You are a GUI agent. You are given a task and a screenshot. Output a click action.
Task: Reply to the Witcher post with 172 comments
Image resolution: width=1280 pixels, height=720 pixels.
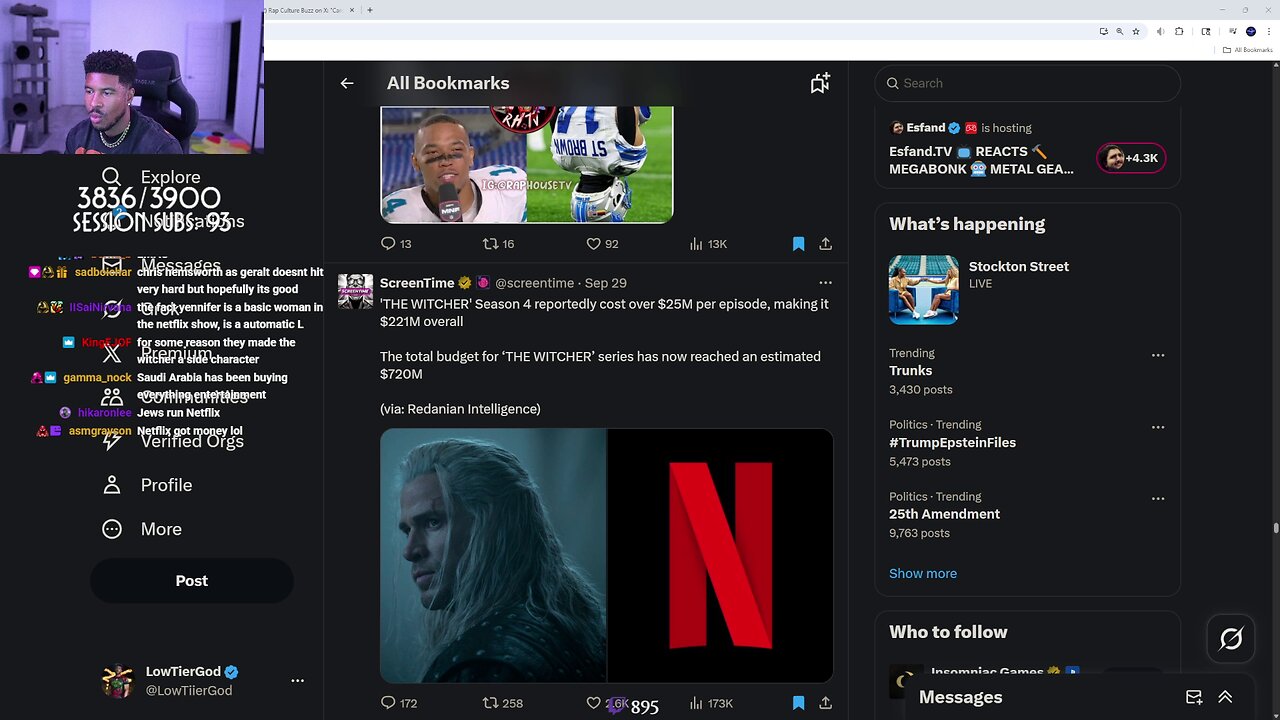tap(399, 704)
